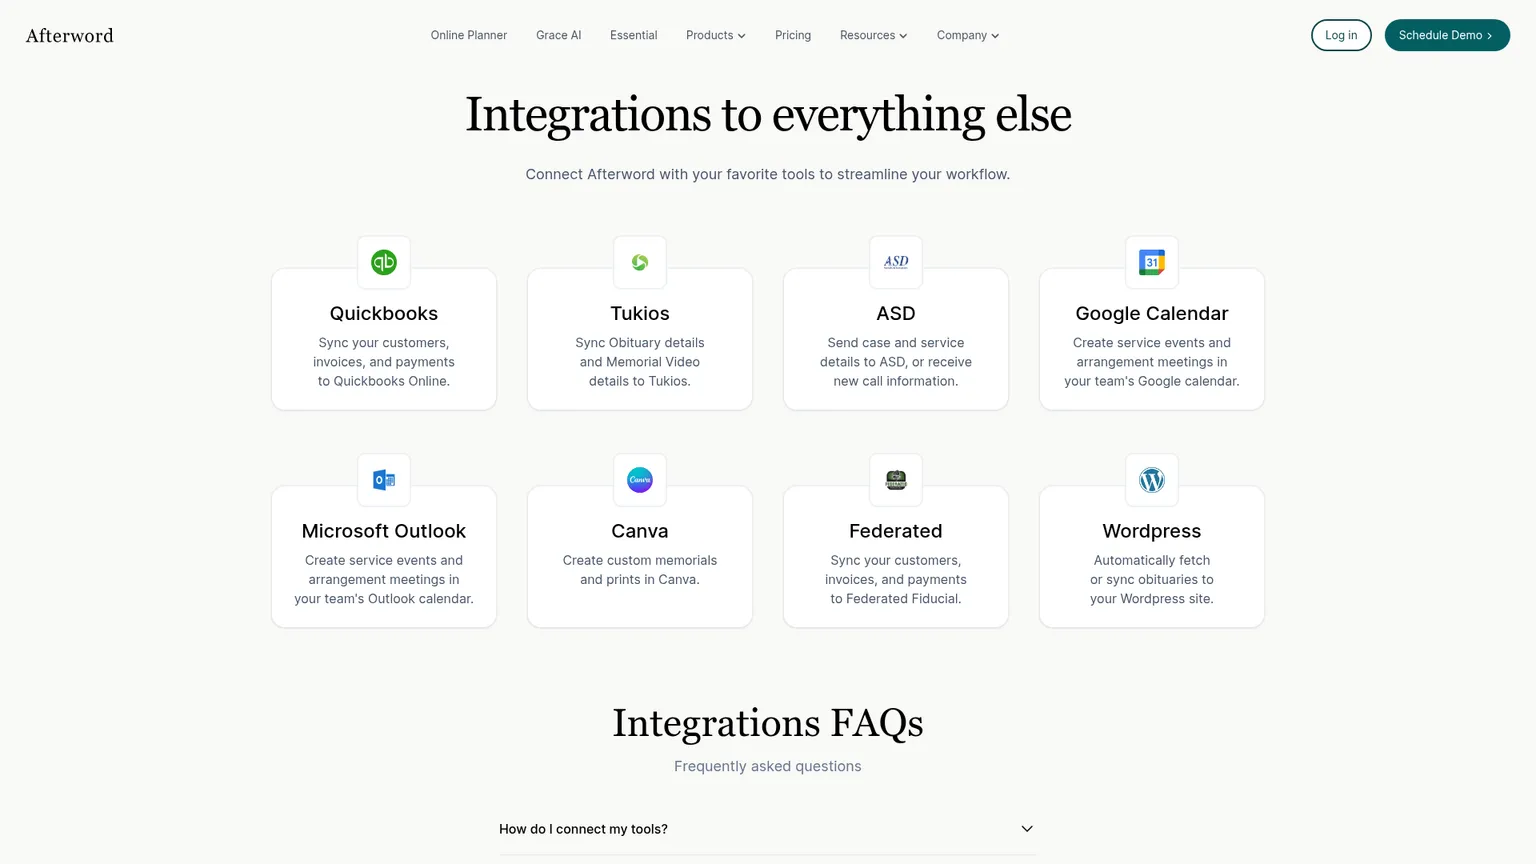
Task: Expand the Company dropdown
Action: [x=968, y=35]
